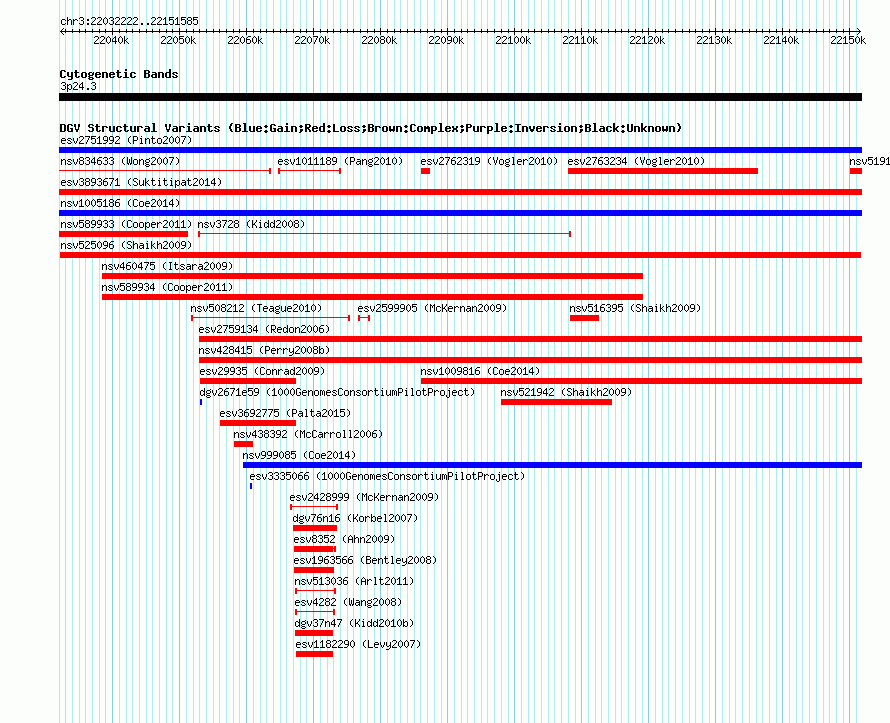This screenshot has width=890, height=723.
Task: Open esv4282 (Wang2008) variant
Action: (348, 602)
